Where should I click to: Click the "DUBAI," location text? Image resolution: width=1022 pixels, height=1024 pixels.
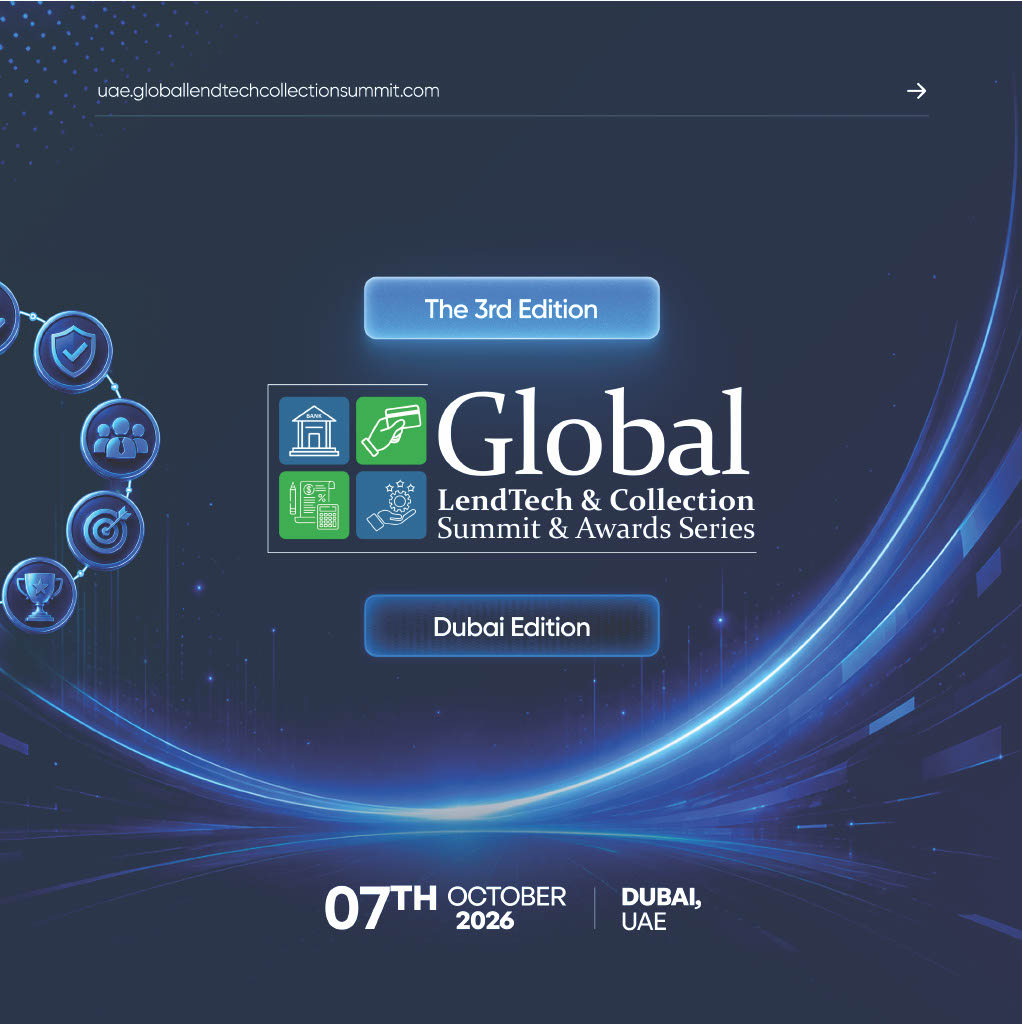[x=662, y=897]
